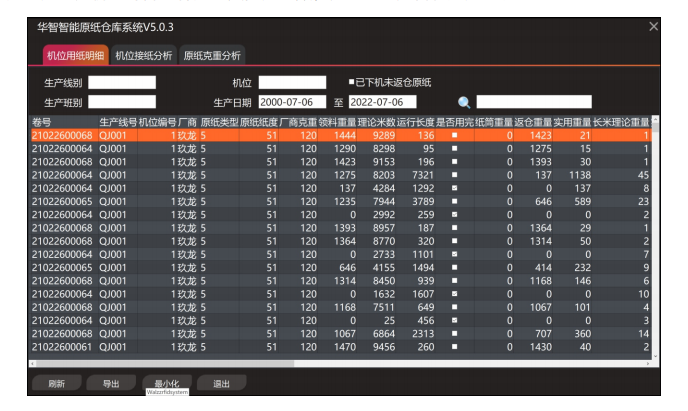The image size is (688, 411).
Task: Click the search text box beside magnifier
Action: pos(534,102)
